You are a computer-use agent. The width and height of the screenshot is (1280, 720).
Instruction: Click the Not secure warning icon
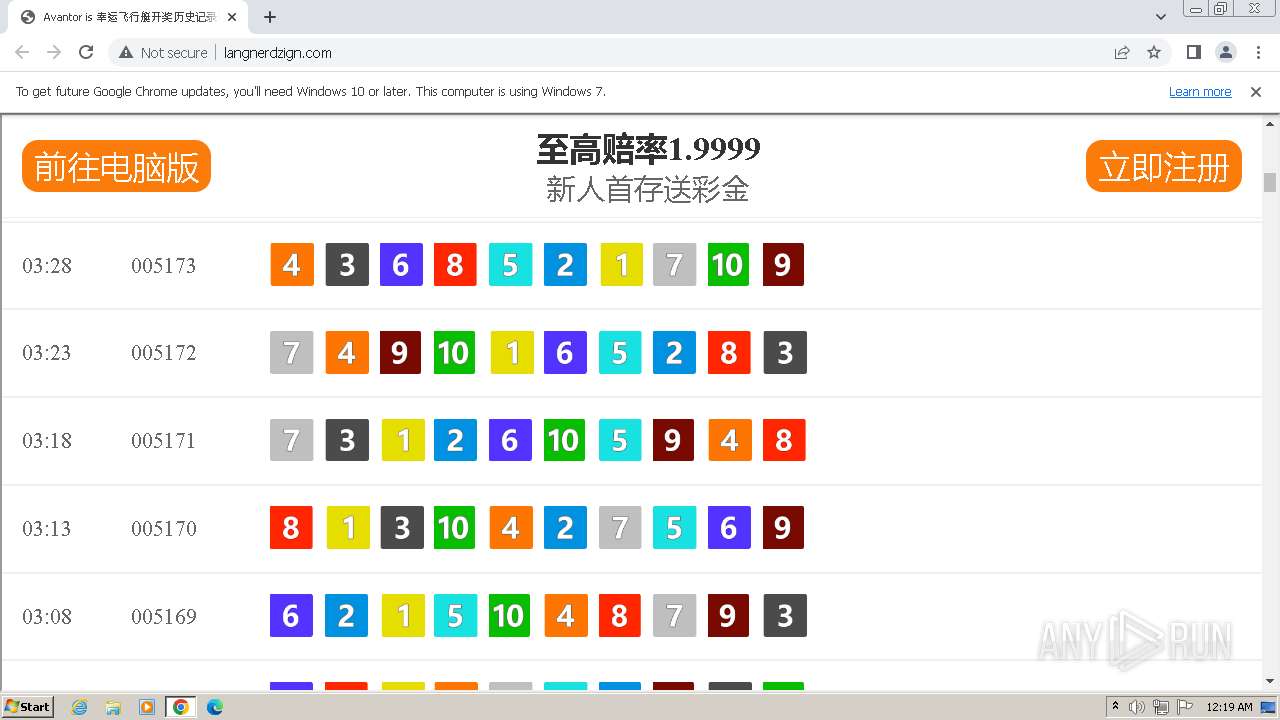point(126,52)
